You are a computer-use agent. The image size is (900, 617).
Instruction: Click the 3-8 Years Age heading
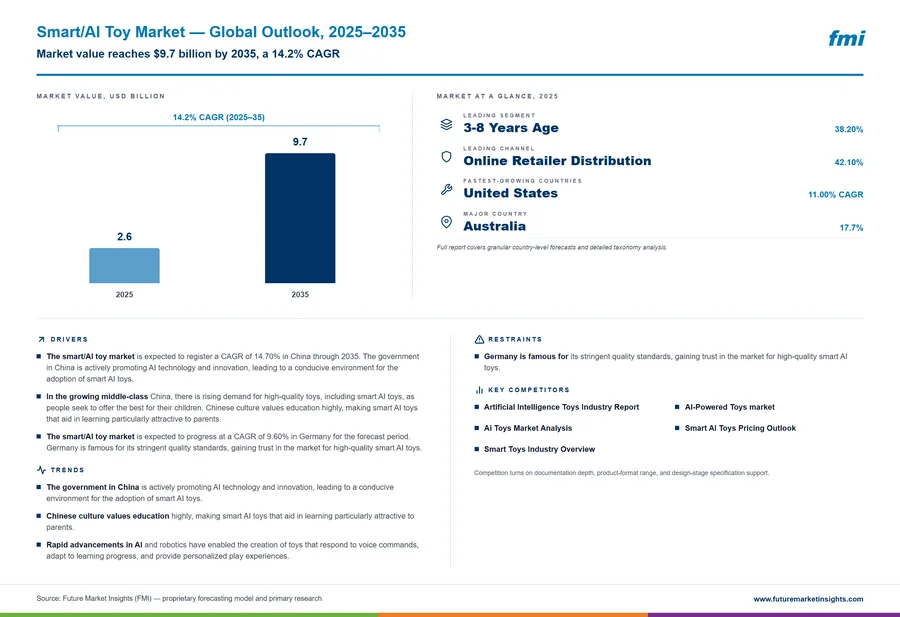click(x=511, y=128)
